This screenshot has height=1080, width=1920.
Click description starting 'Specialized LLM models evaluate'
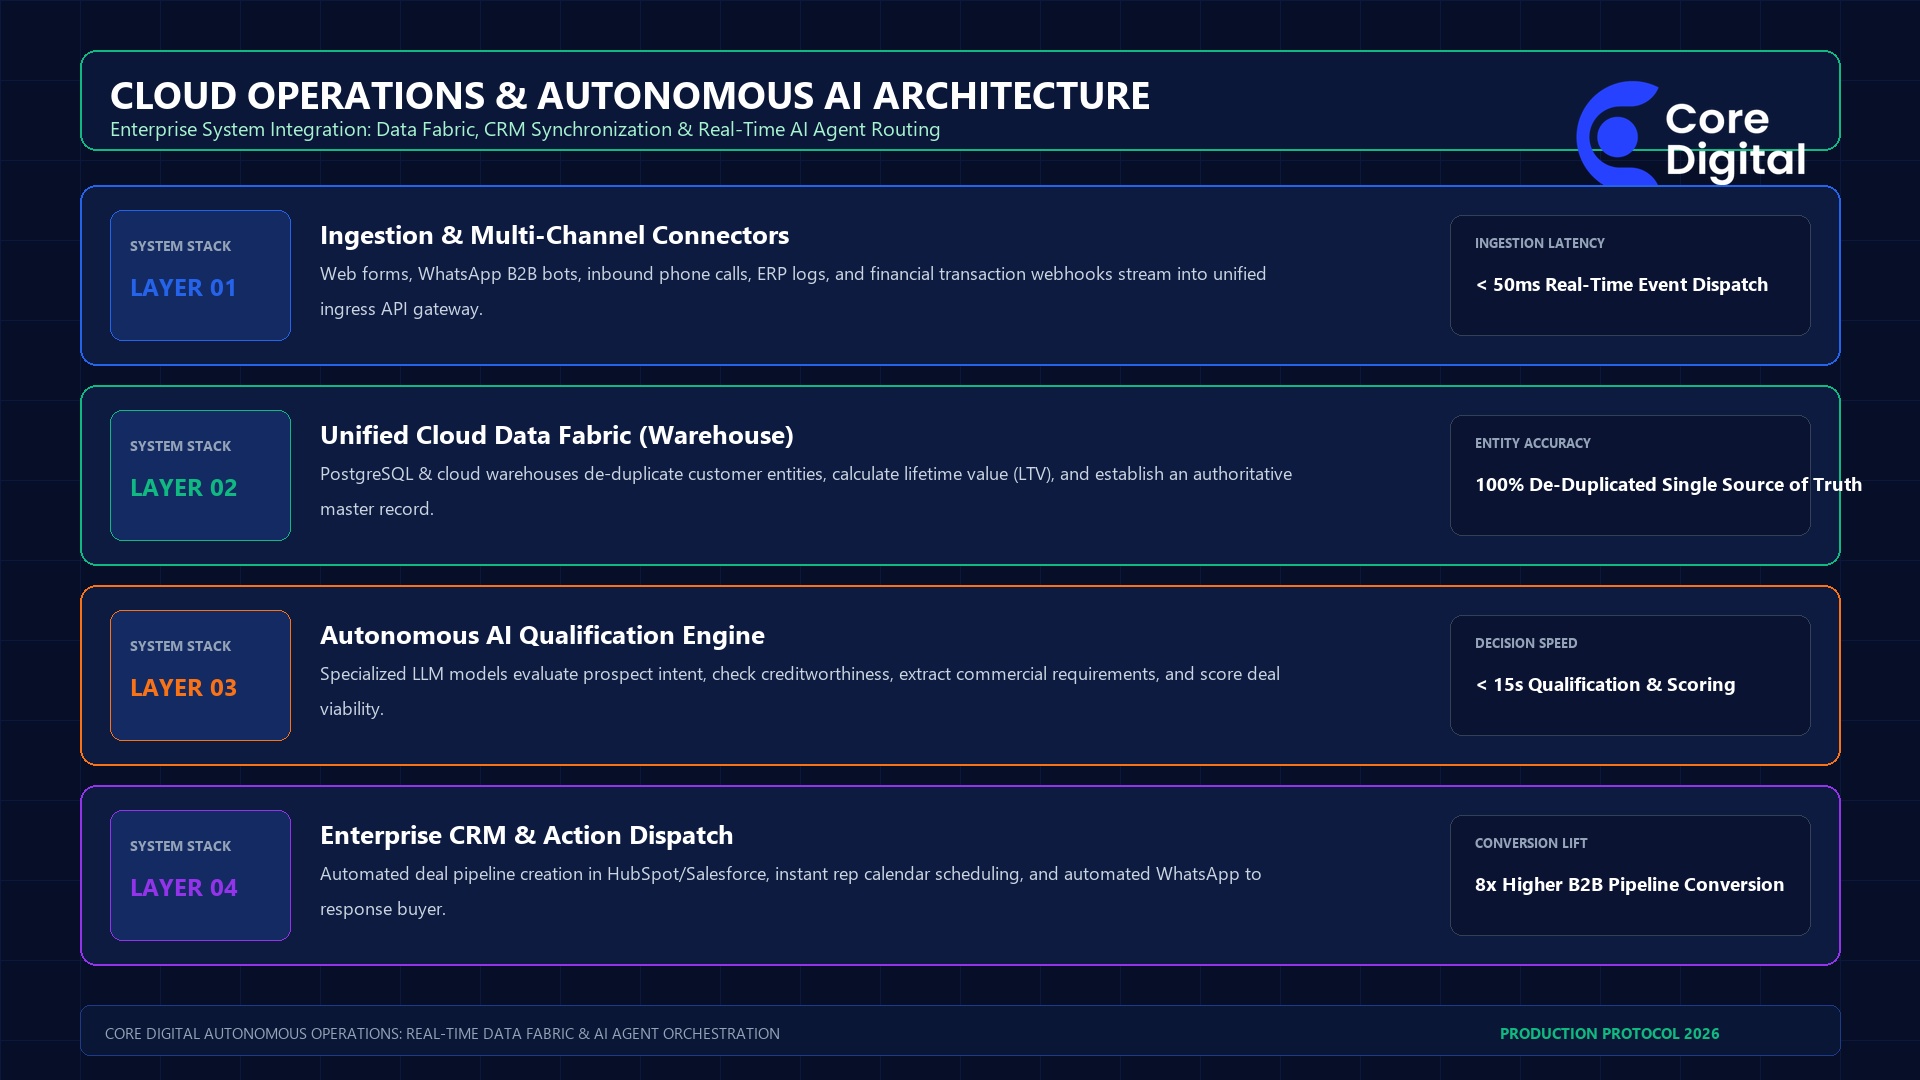800,691
